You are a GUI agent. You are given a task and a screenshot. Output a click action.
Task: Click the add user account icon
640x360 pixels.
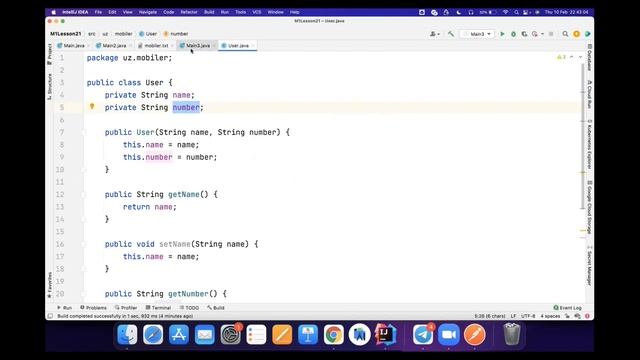433,34
